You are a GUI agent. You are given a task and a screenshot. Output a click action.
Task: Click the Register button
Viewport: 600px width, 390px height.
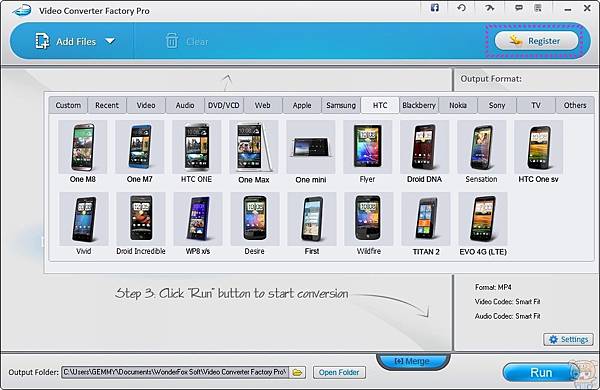[536, 41]
